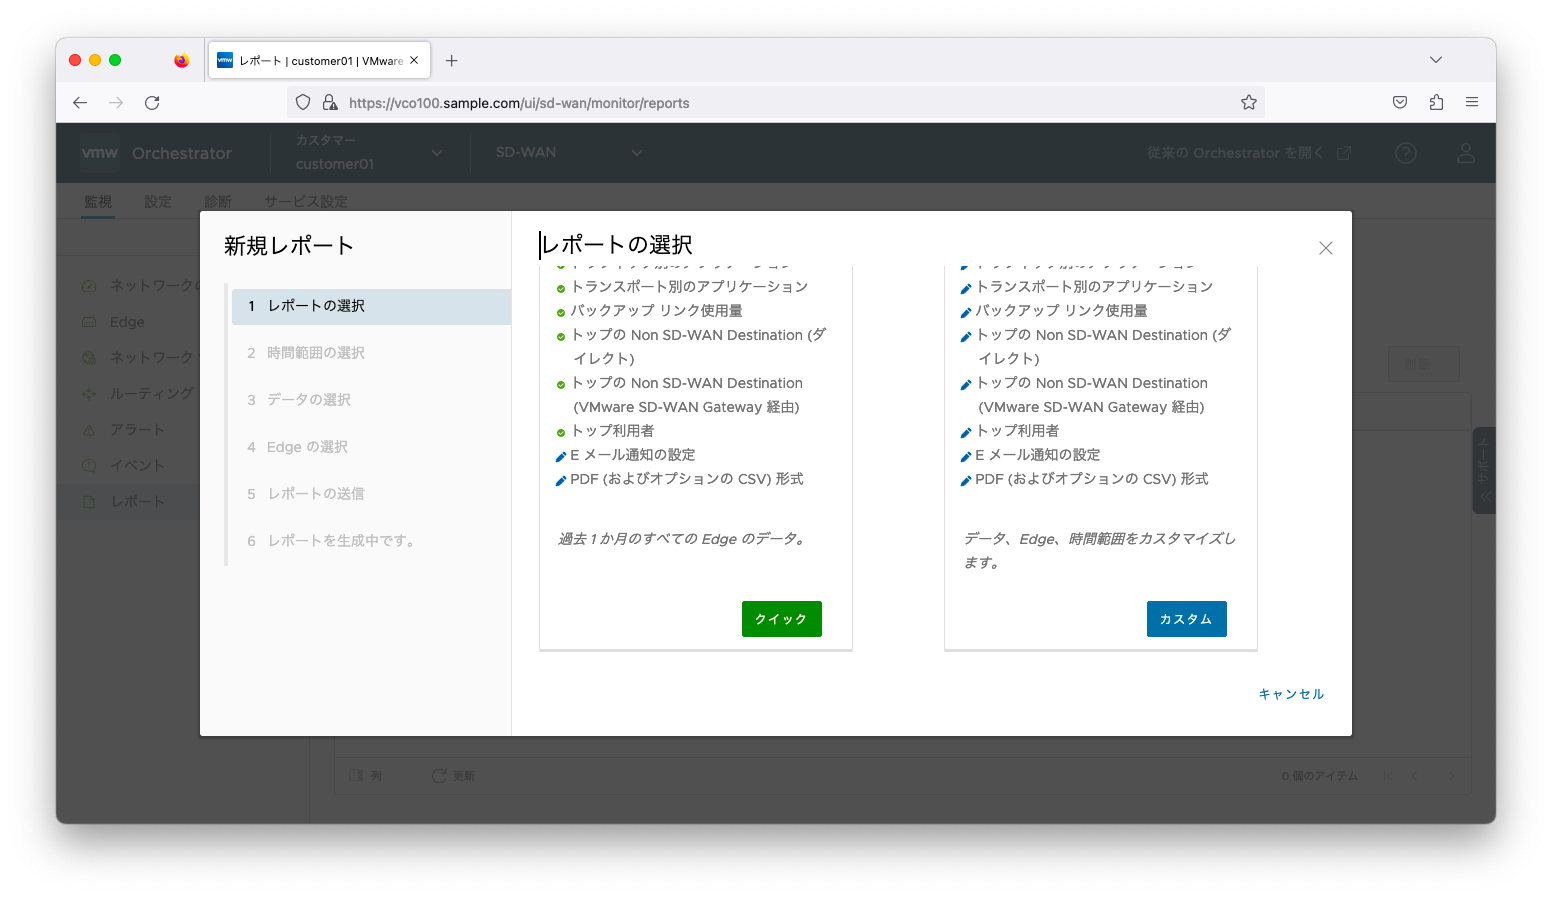Viewport: 1552px width, 898px height.
Task: Open the user account icon
Action: tap(1466, 153)
